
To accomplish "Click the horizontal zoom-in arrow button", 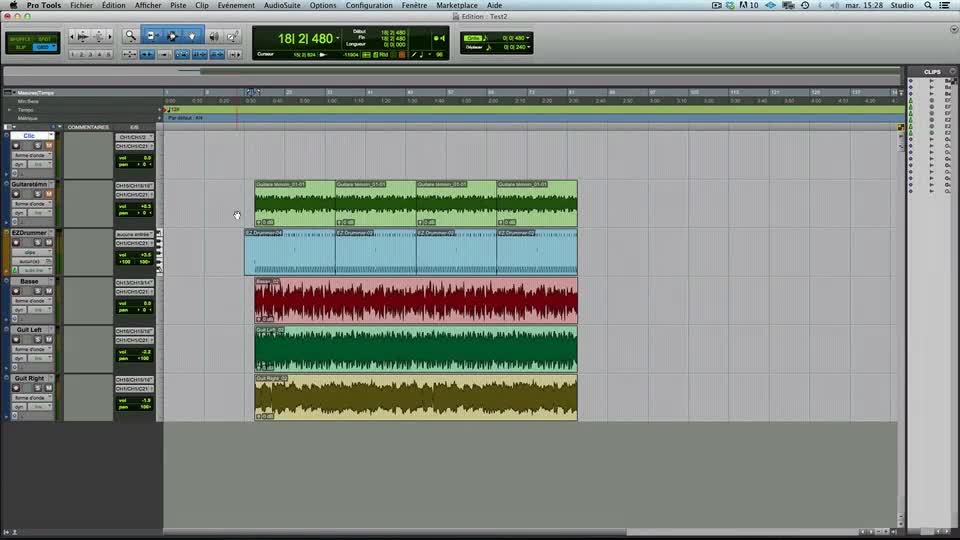I will 110,37.
